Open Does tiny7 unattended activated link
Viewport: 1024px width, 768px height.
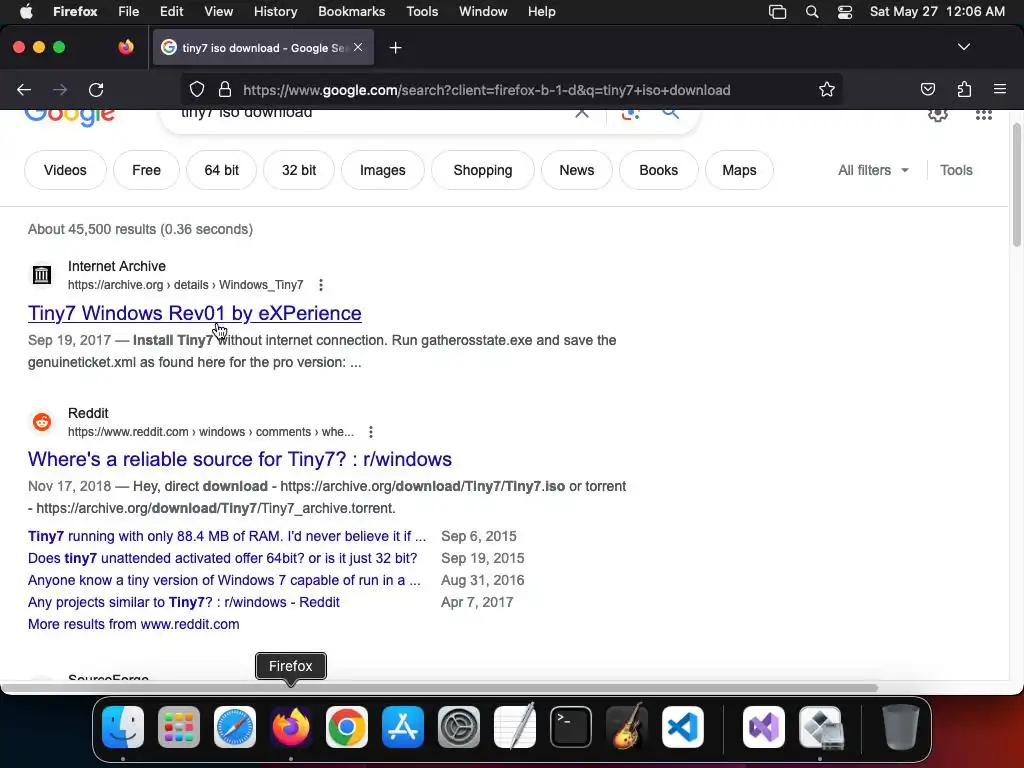tap(222, 558)
